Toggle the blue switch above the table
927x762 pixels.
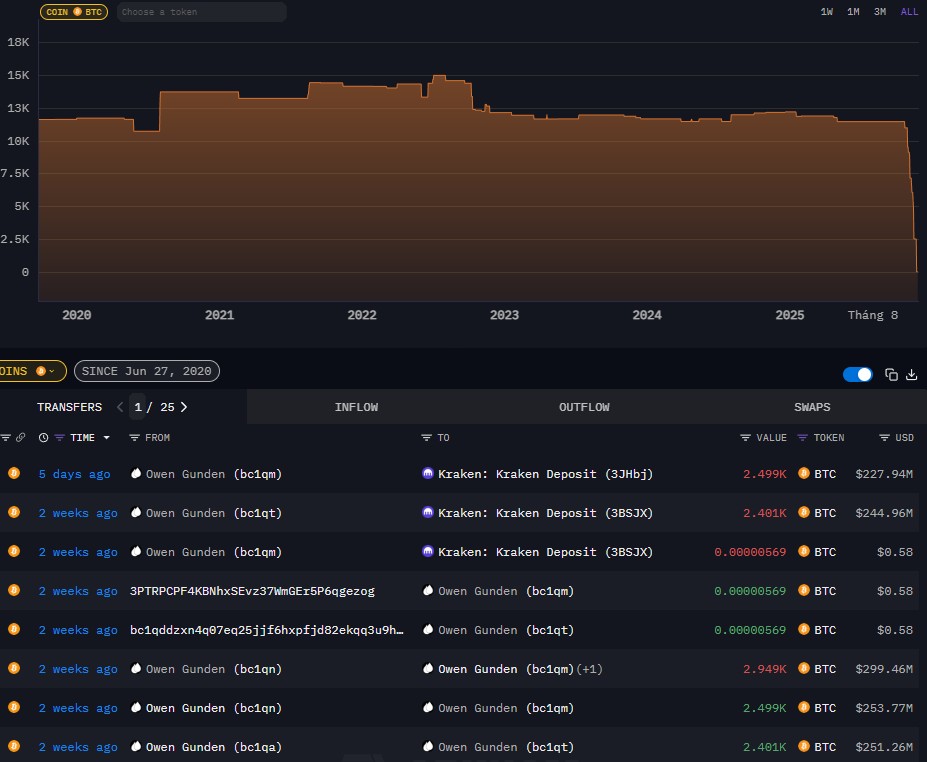click(858, 374)
